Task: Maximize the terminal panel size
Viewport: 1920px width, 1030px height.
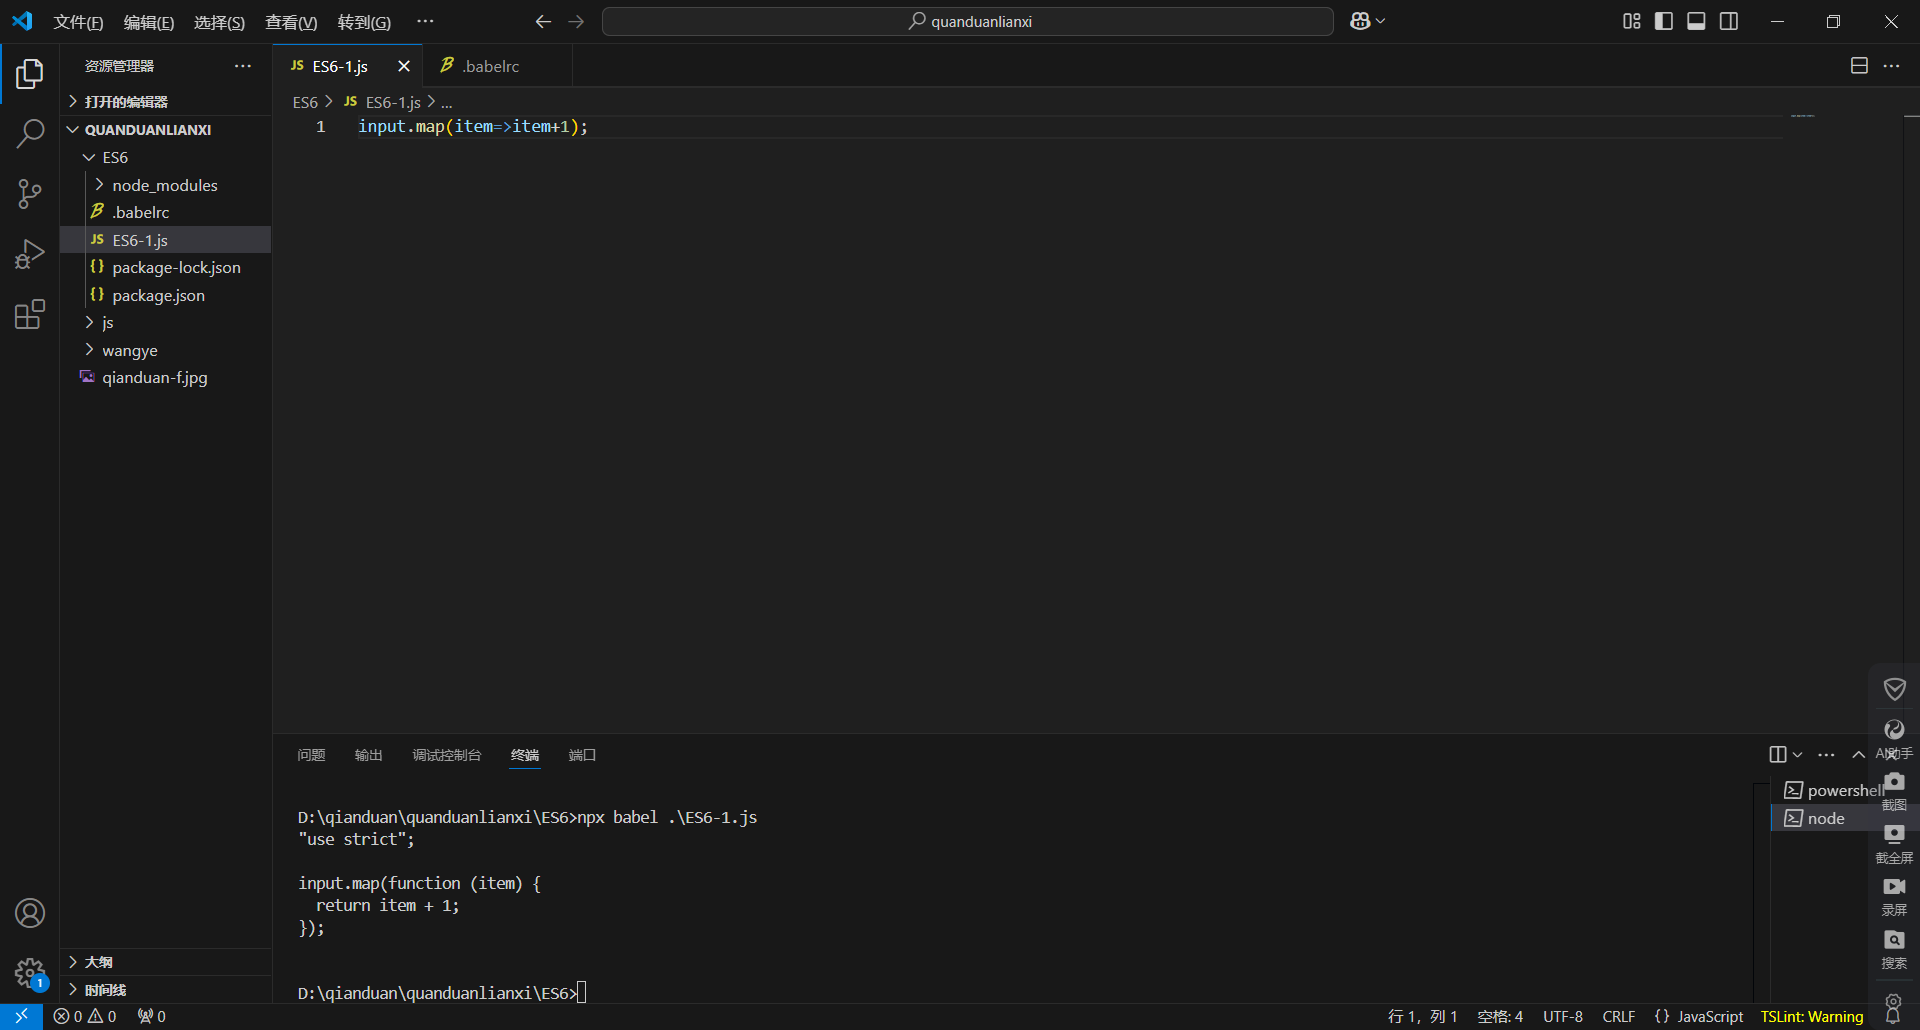Action: (1858, 755)
